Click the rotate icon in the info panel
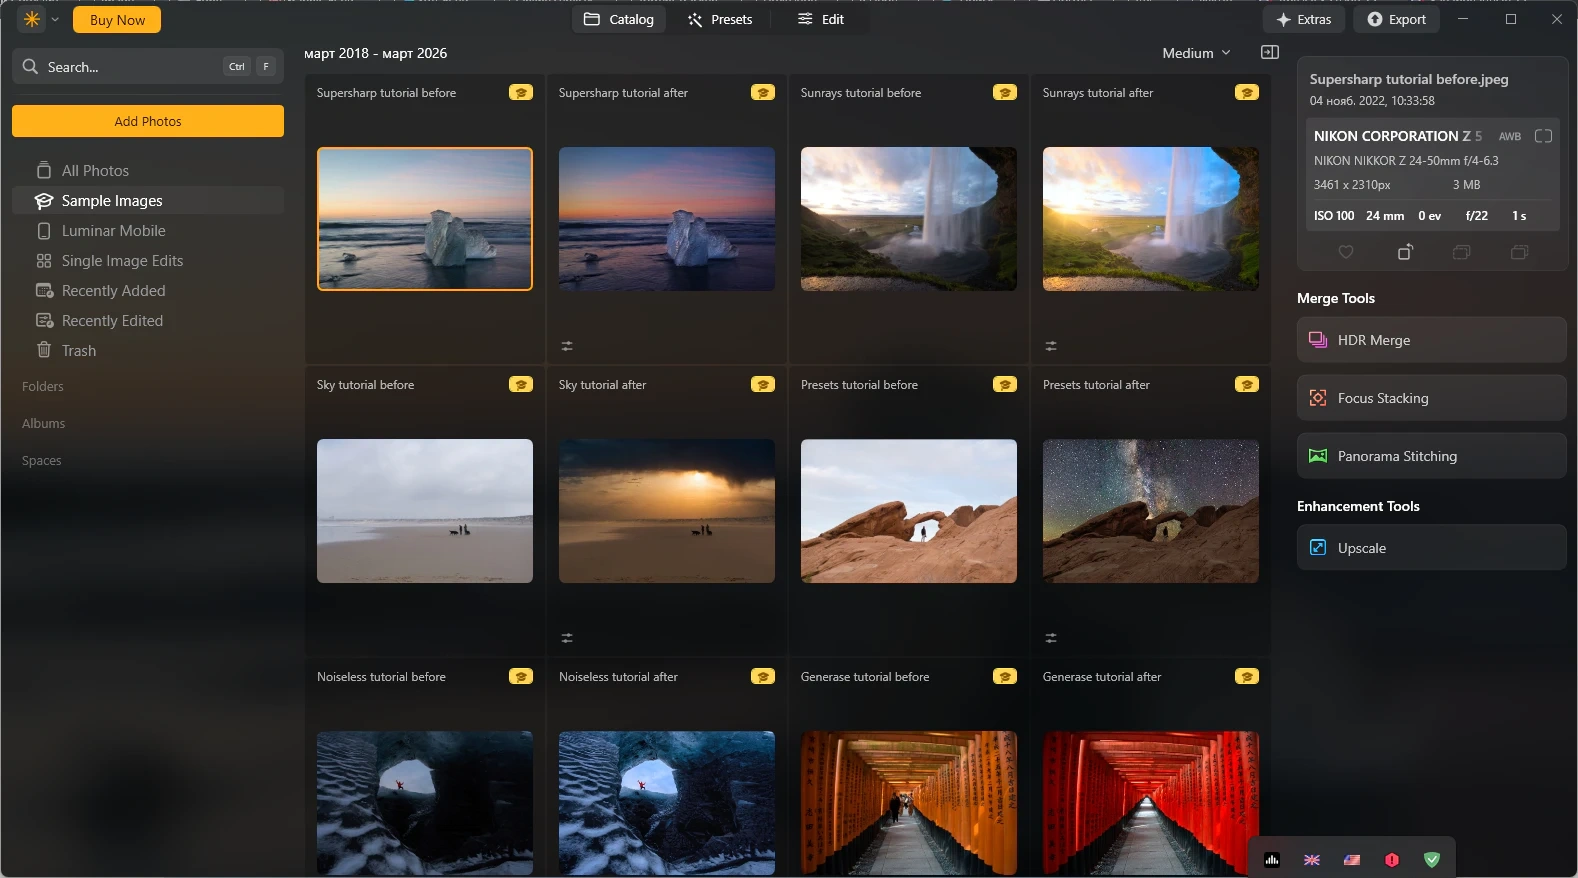The width and height of the screenshot is (1578, 878). pos(1405,252)
